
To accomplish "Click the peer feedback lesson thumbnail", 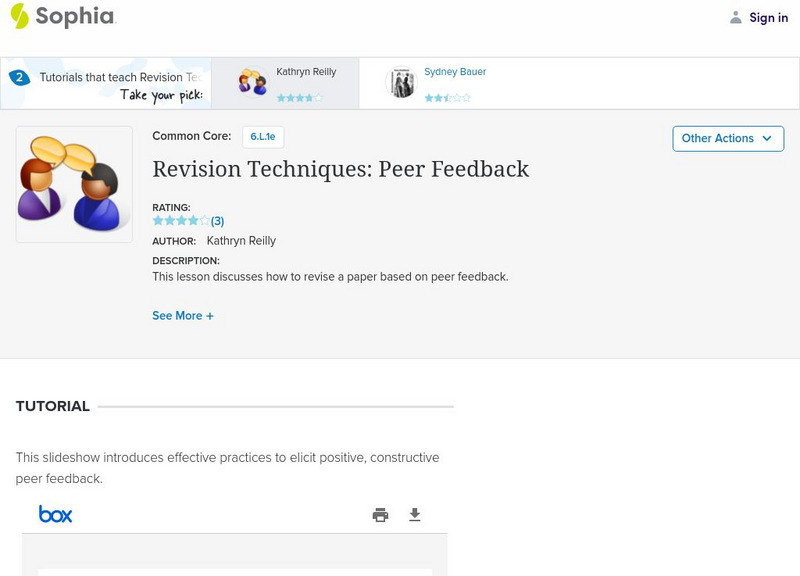I will coord(74,184).
